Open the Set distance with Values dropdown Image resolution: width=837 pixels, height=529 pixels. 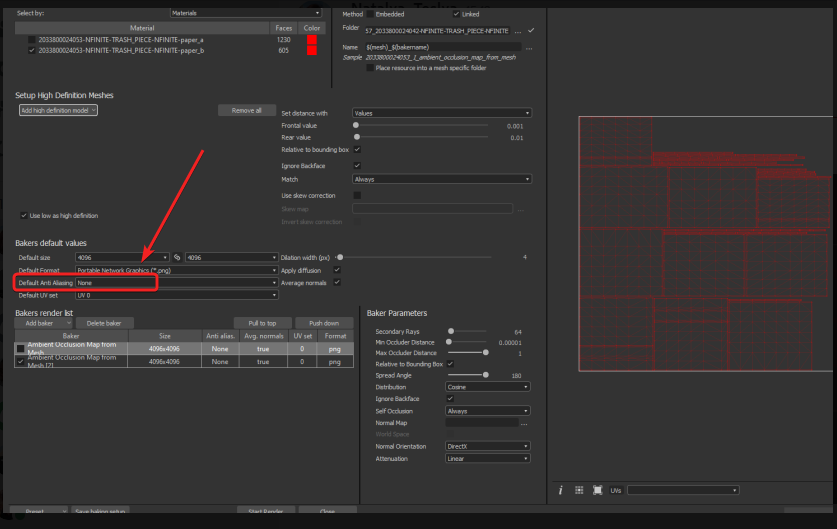coord(442,113)
